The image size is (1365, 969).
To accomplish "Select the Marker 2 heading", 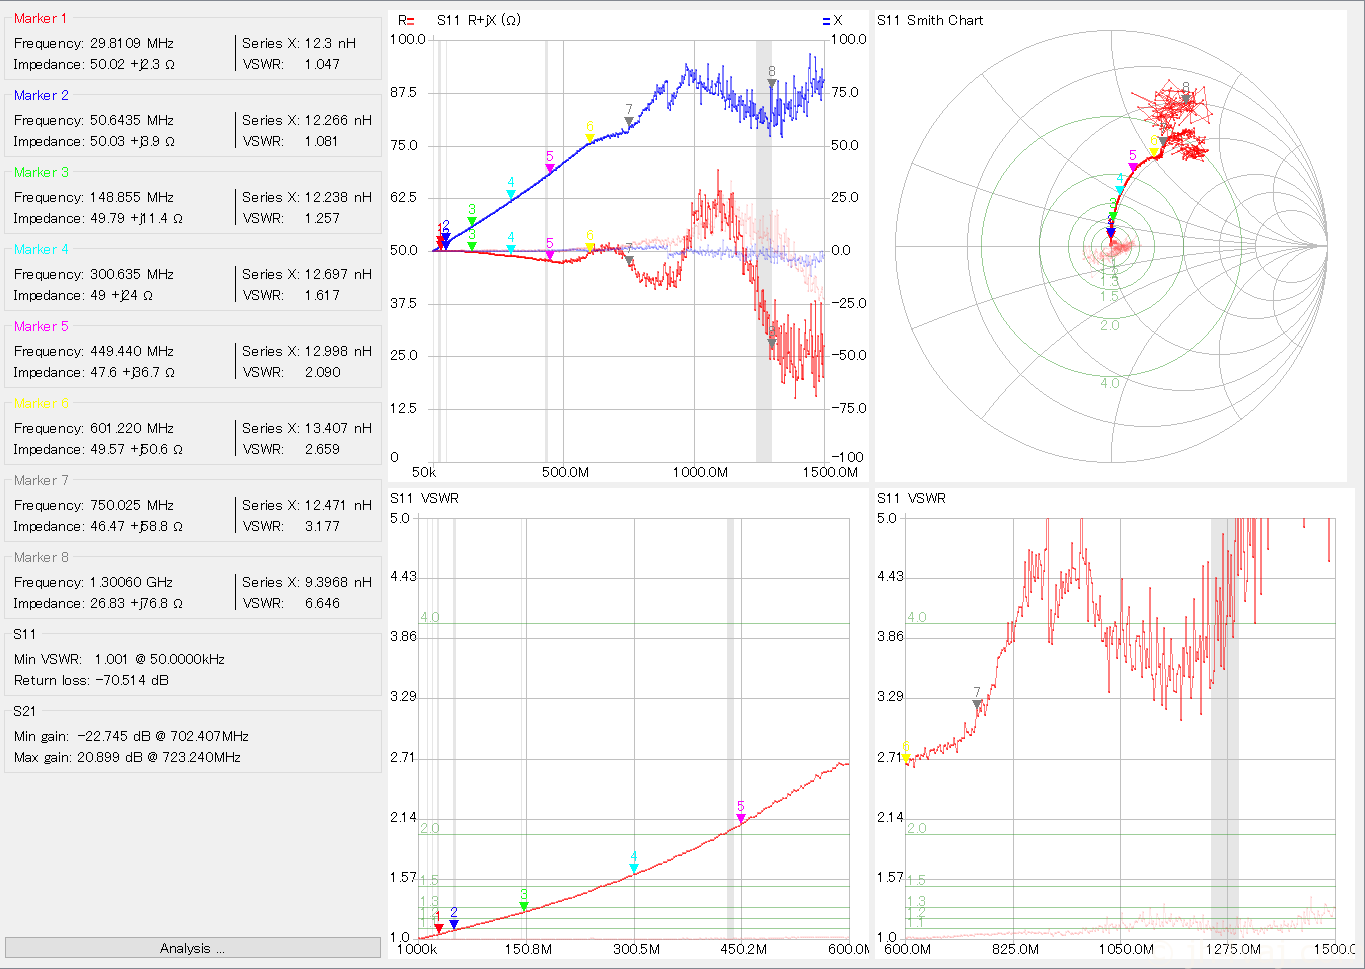I will click(41, 95).
